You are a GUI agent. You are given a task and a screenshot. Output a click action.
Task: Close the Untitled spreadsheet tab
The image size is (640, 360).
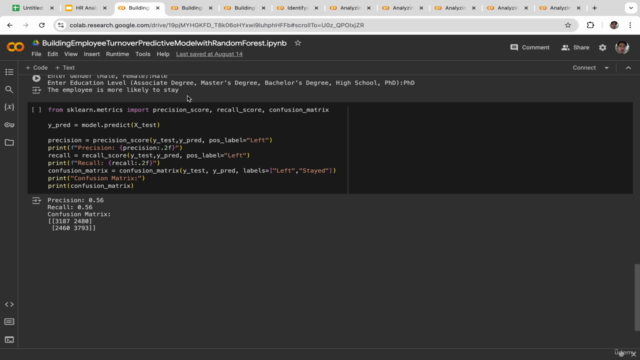coord(52,8)
